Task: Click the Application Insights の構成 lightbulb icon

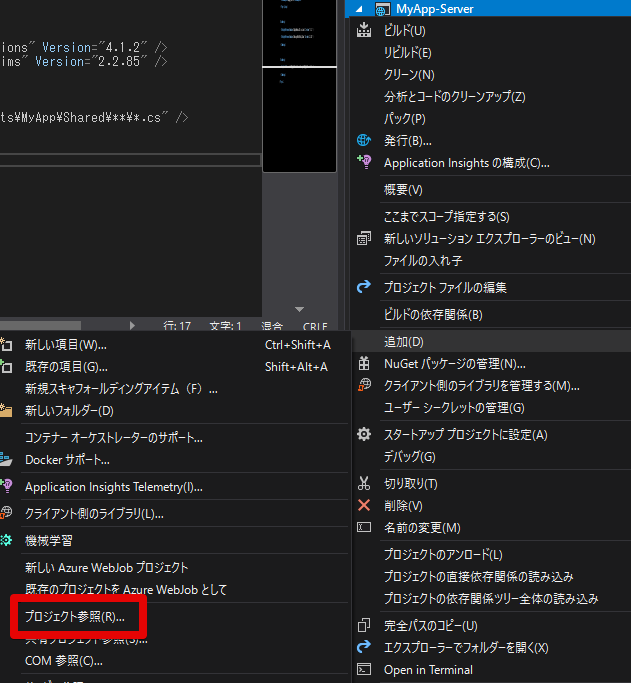Action: tap(364, 162)
